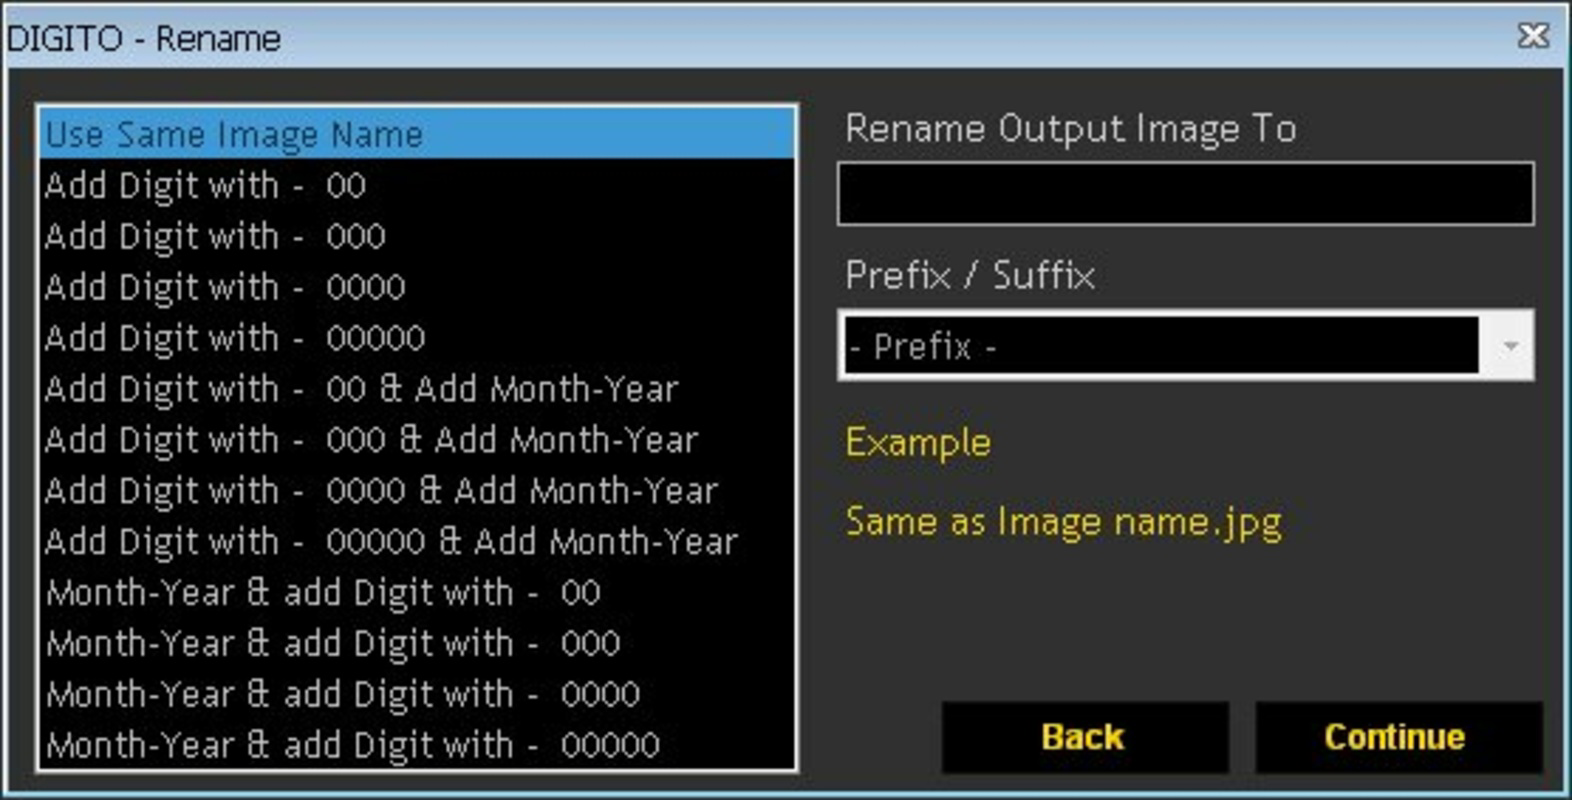Pick 'Month-Year & add Digit with - 00'

tap(417, 593)
